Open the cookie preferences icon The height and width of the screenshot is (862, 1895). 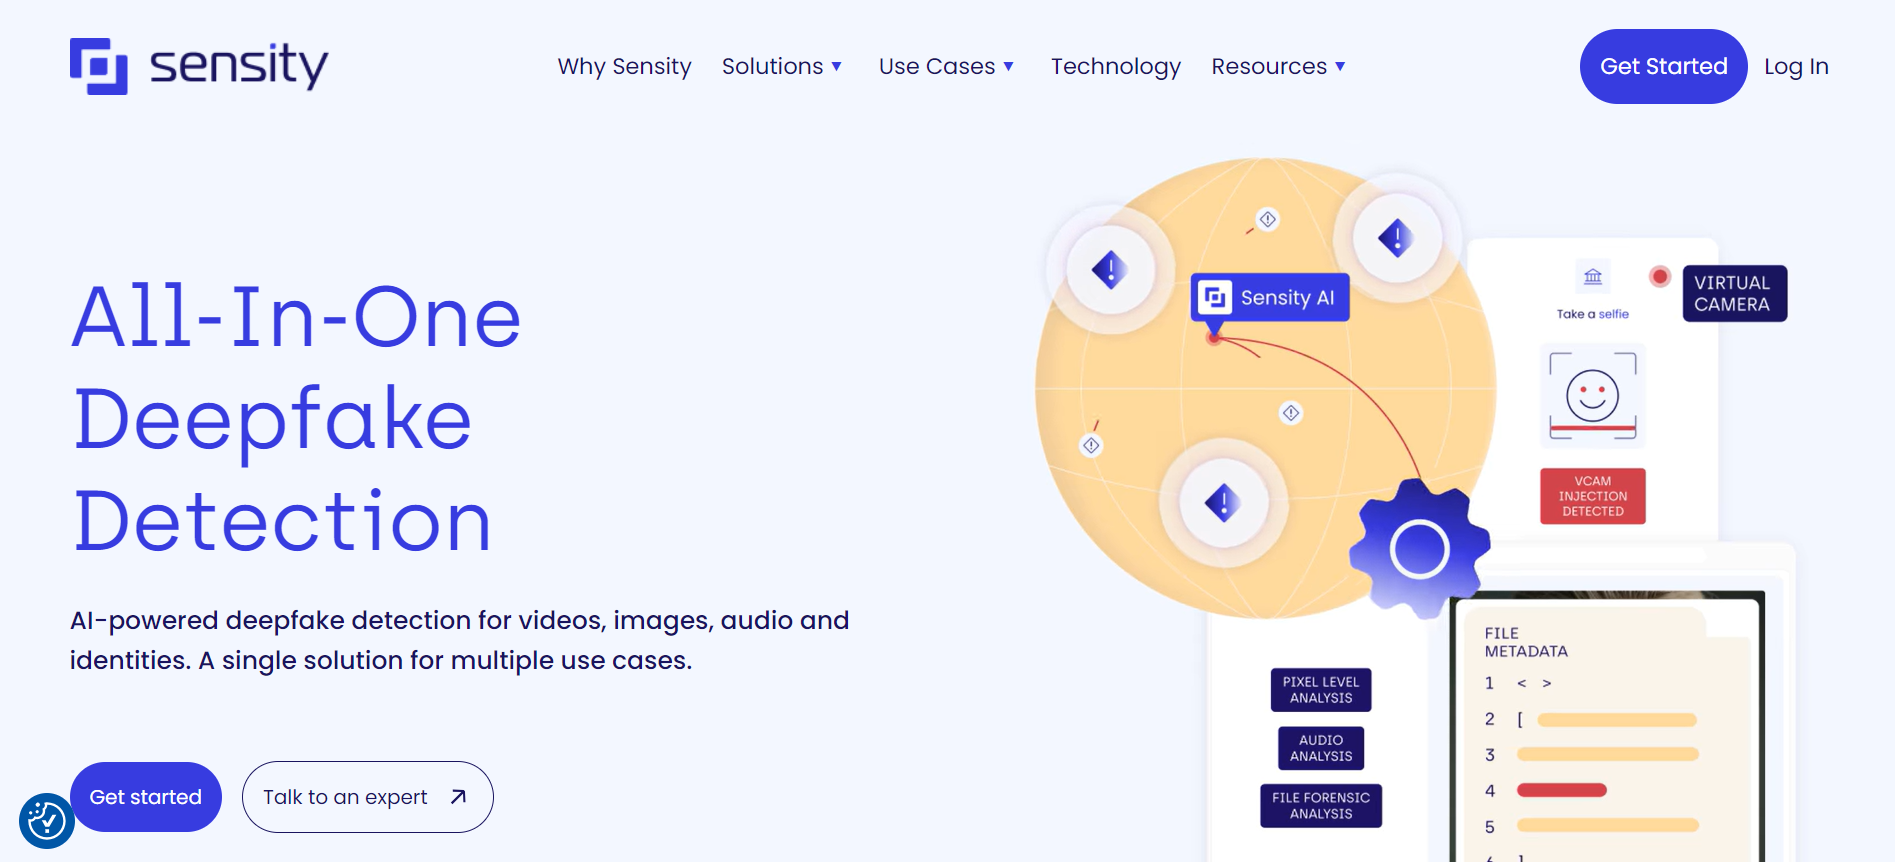click(47, 821)
